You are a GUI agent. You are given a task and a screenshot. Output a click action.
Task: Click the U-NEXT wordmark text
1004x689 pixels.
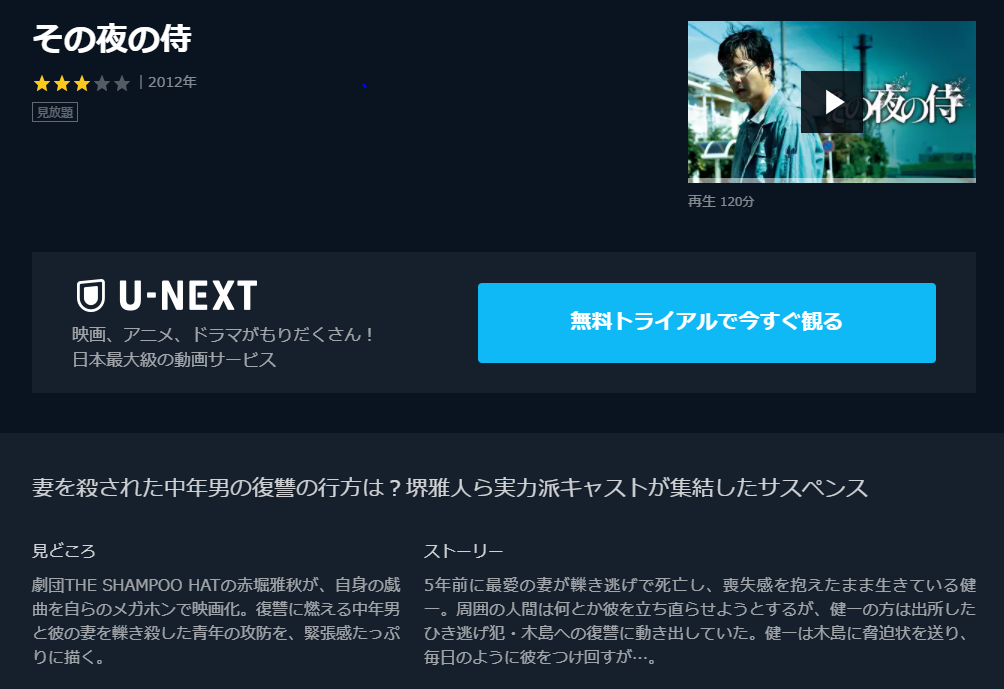pyautogui.click(x=188, y=296)
